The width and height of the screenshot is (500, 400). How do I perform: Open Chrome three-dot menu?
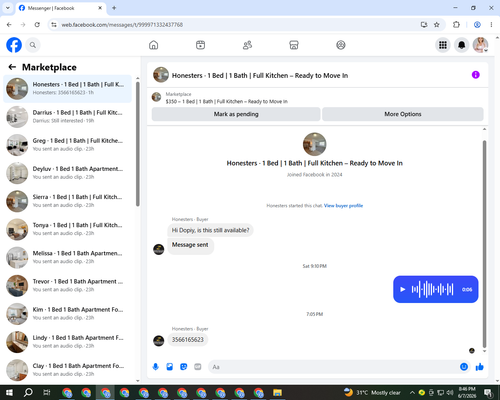pos(491,25)
